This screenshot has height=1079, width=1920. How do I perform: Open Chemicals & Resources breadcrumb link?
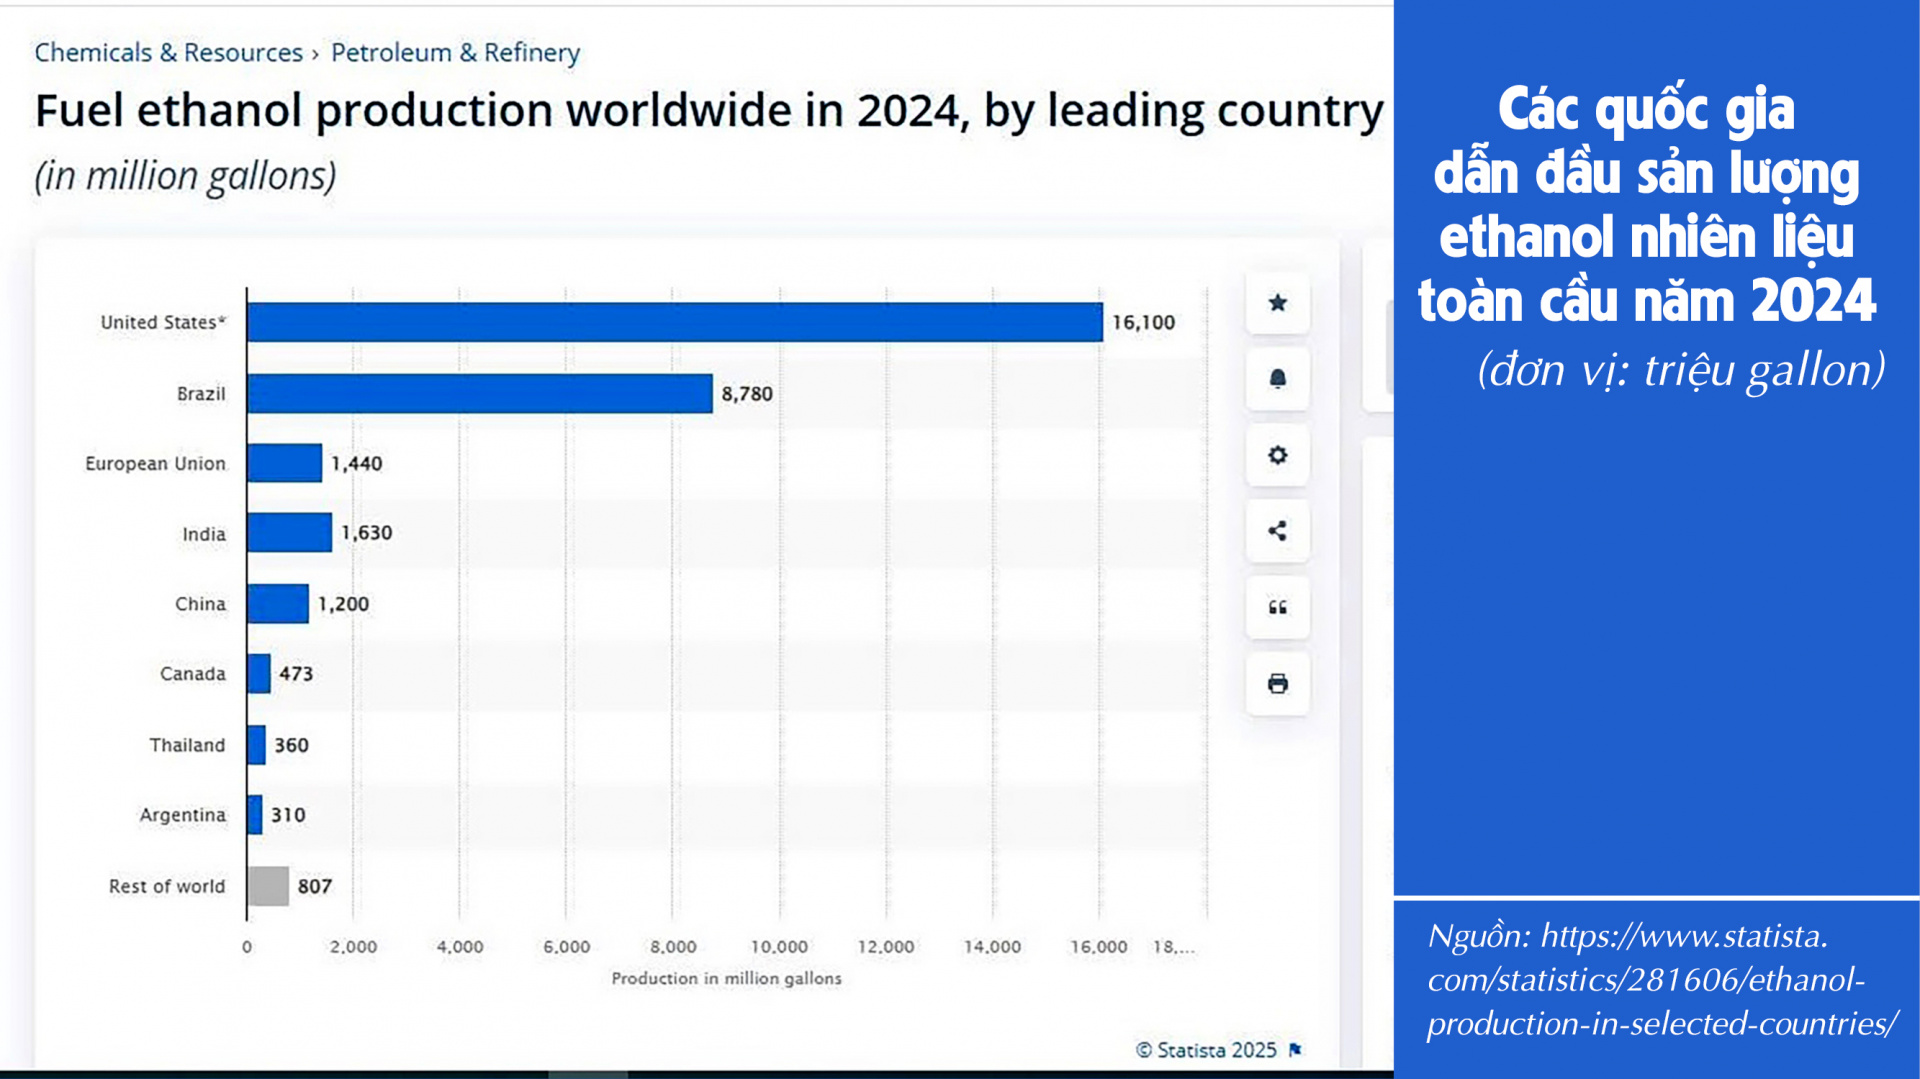168,52
